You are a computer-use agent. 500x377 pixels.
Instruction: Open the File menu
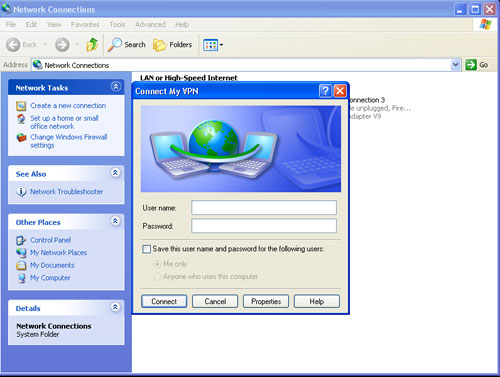11,25
